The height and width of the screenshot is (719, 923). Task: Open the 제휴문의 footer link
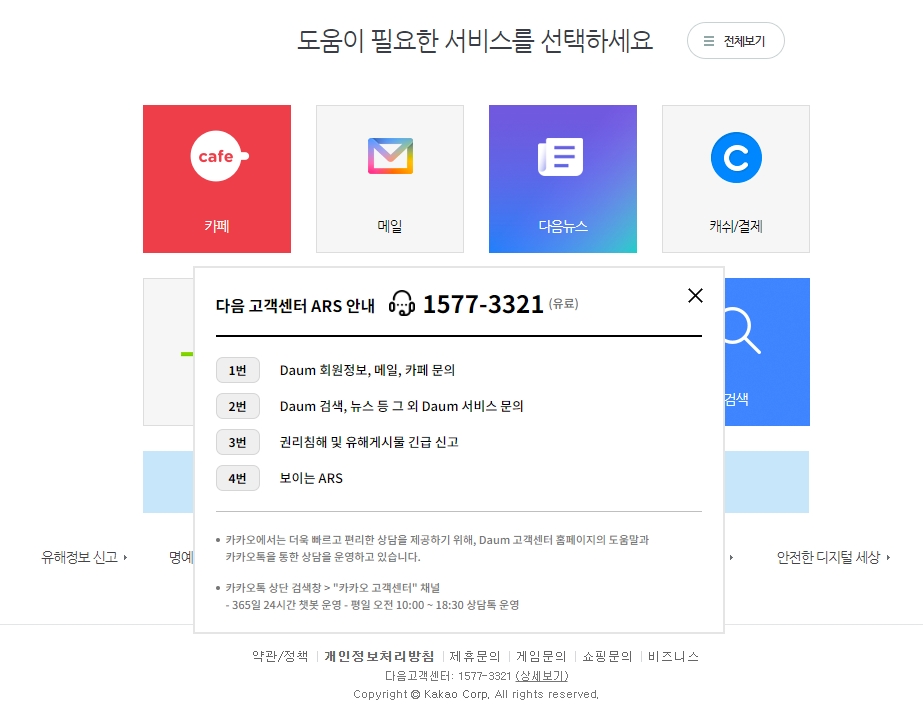click(x=474, y=656)
